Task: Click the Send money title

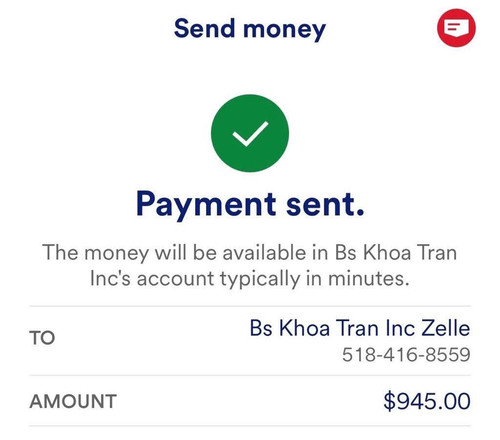Action: click(x=250, y=29)
